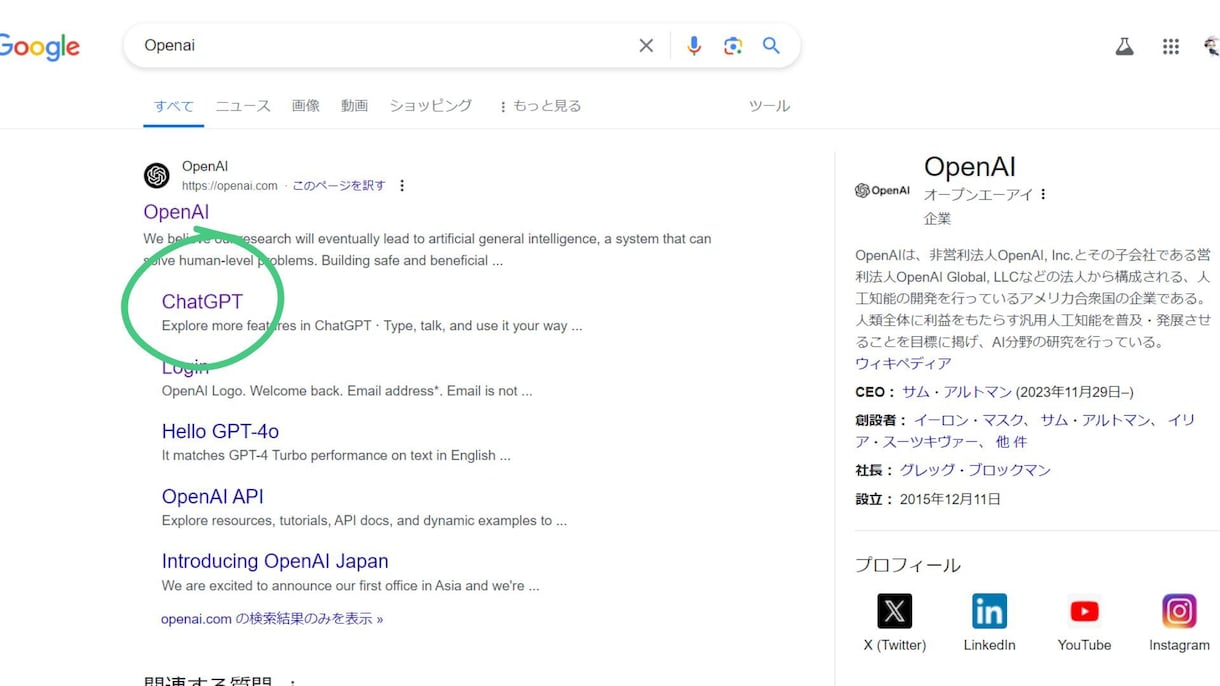Show only openai.com results link
1220x686 pixels.
tap(272, 619)
